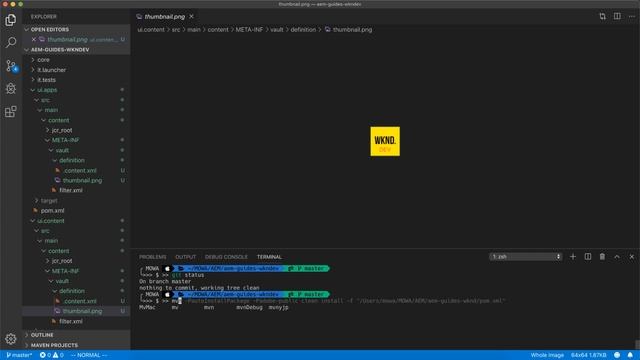Open the Search view in activity bar
The width and height of the screenshot is (640, 360).
tap(11, 42)
